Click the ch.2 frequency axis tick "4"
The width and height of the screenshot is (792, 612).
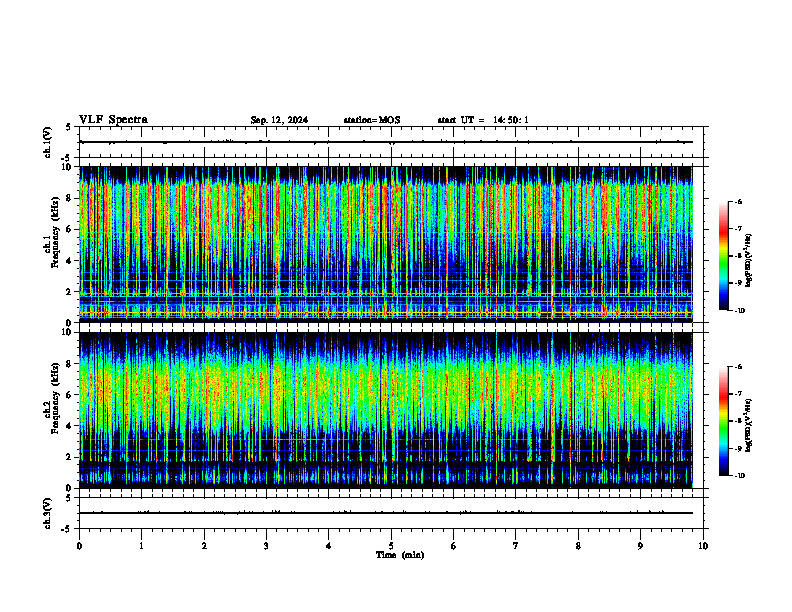[x=69, y=426]
